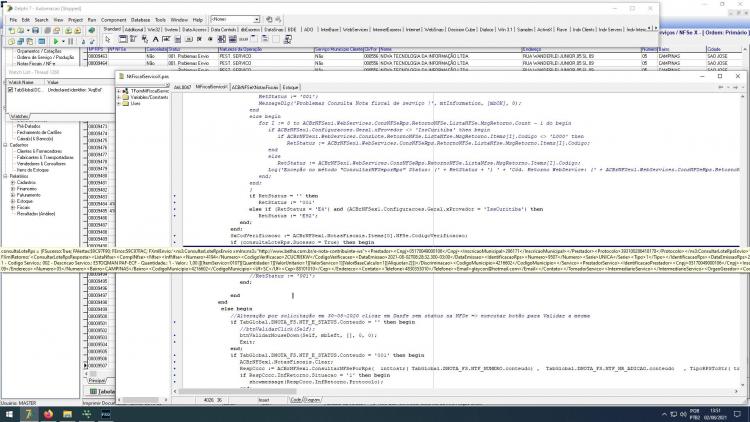
Task: Open the File menu
Action: (x=13, y=20)
